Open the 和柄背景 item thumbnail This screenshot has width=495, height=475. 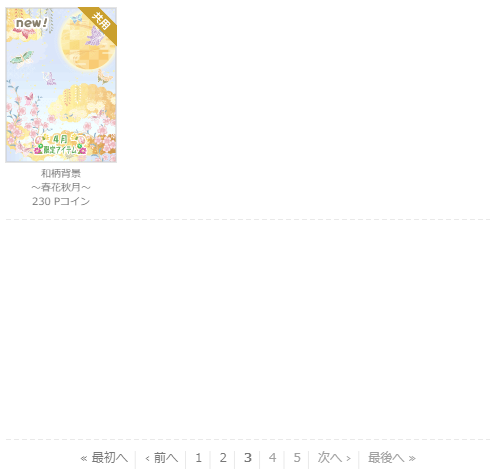pyautogui.click(x=61, y=85)
